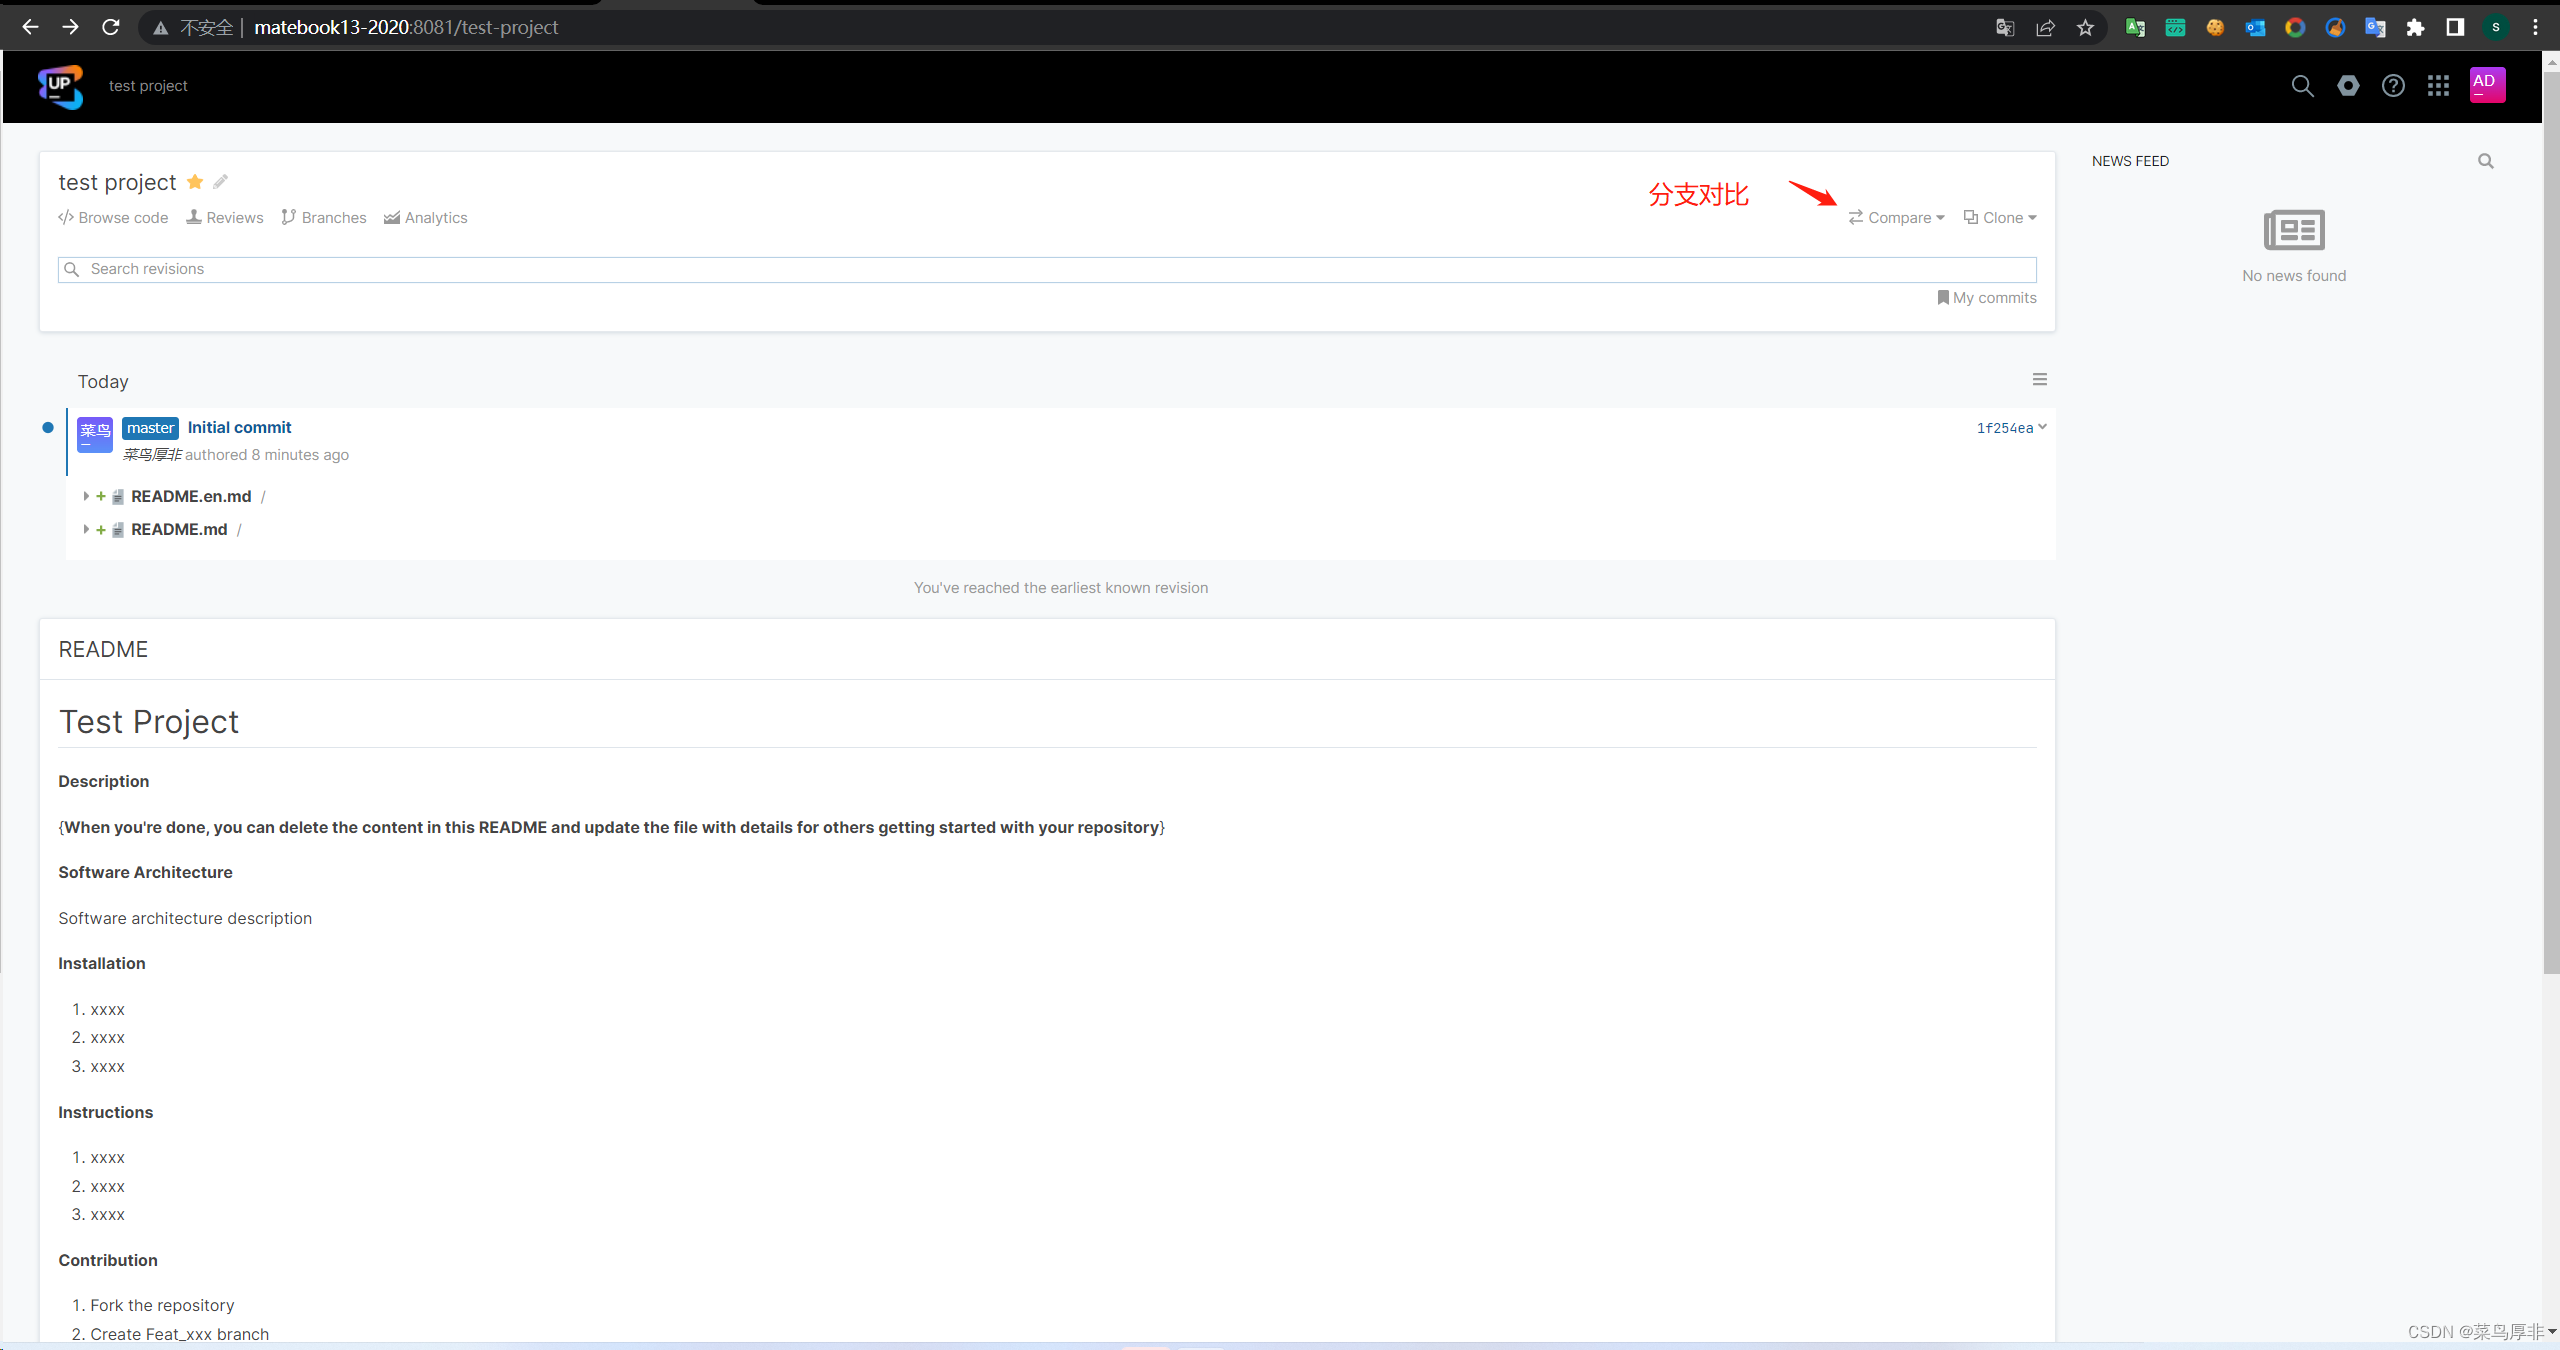
Task: Open the Initial commit link
Action: pos(239,427)
